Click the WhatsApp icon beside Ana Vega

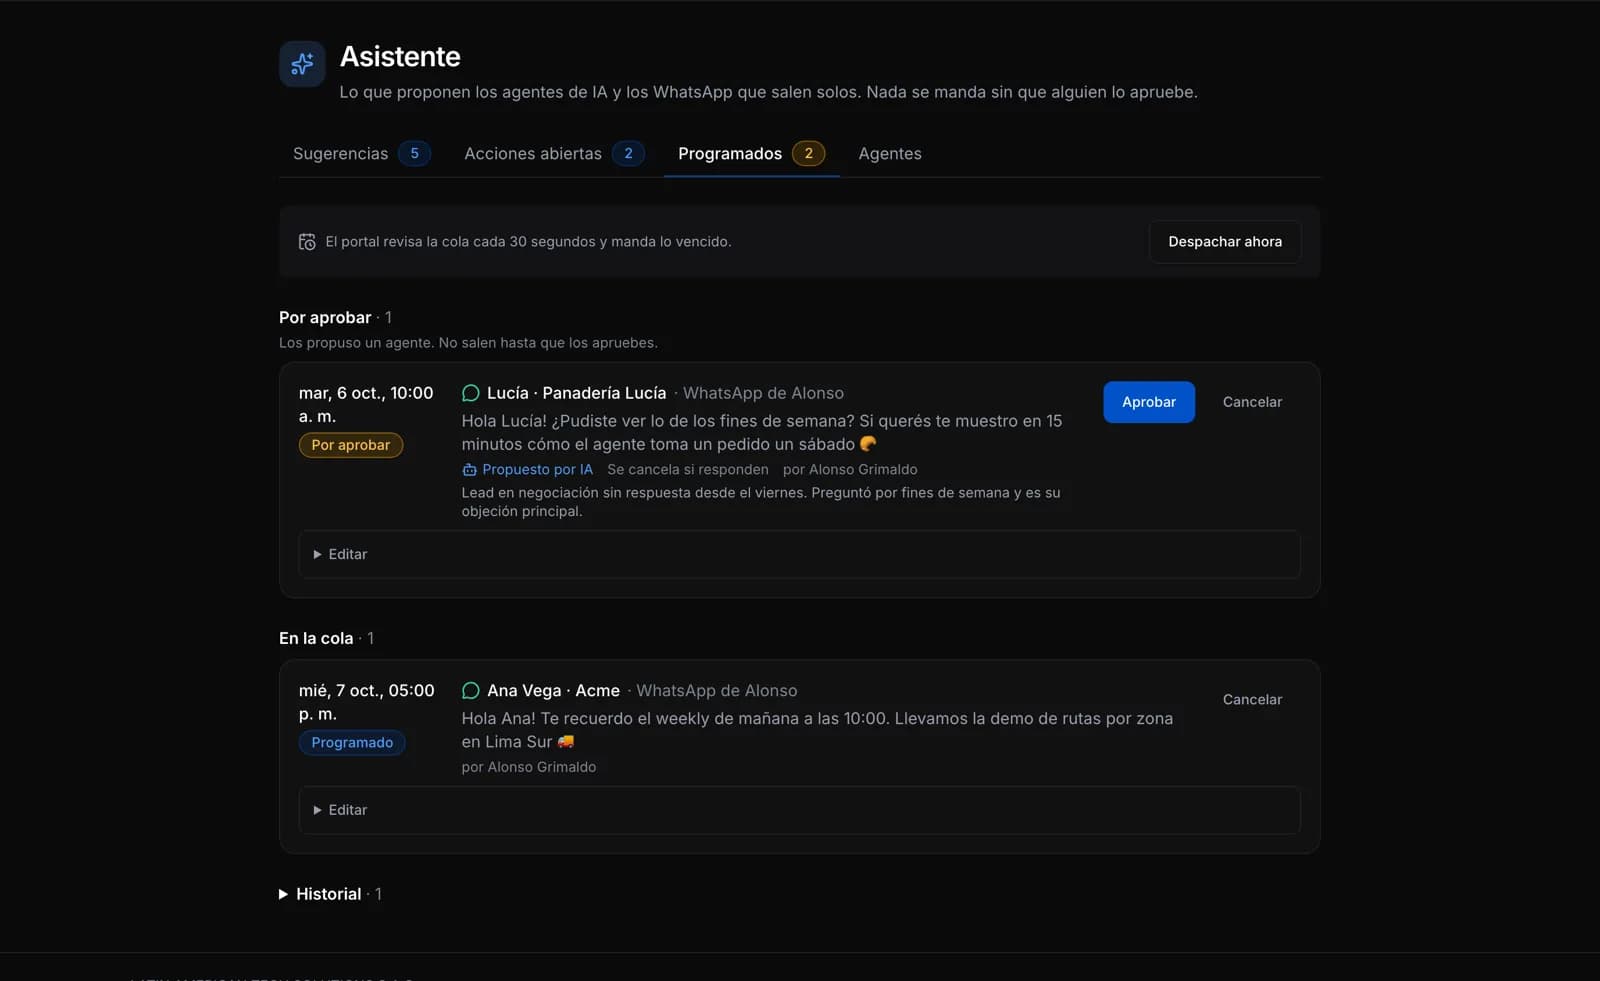[x=471, y=691]
